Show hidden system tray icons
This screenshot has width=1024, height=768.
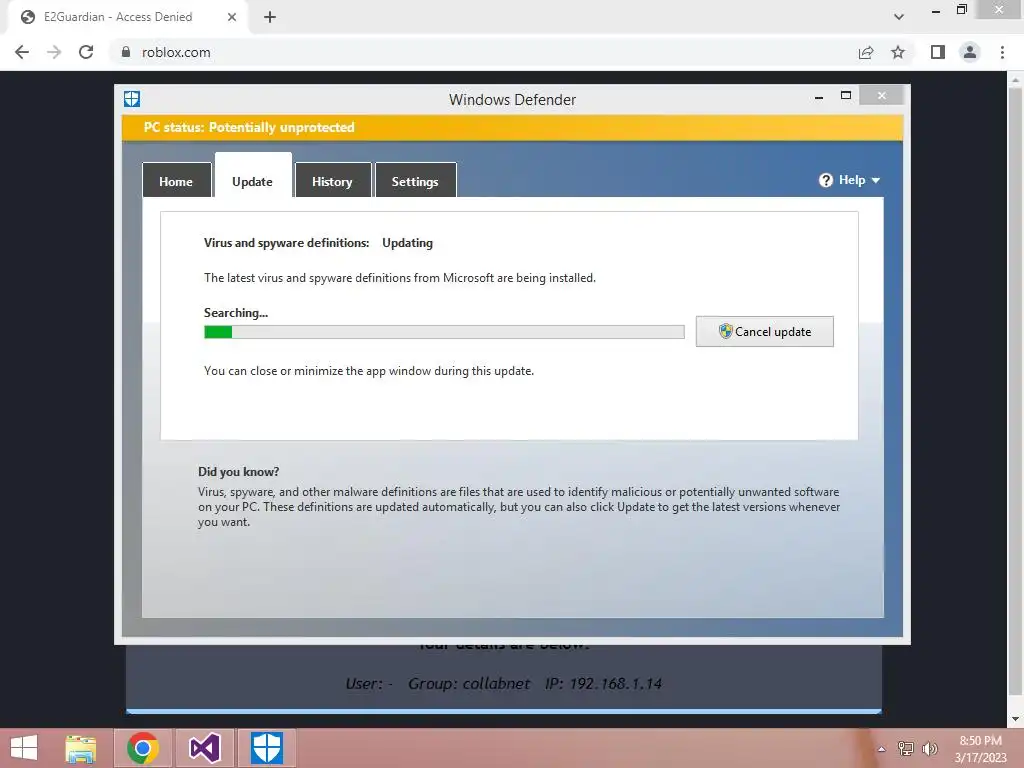click(881, 749)
